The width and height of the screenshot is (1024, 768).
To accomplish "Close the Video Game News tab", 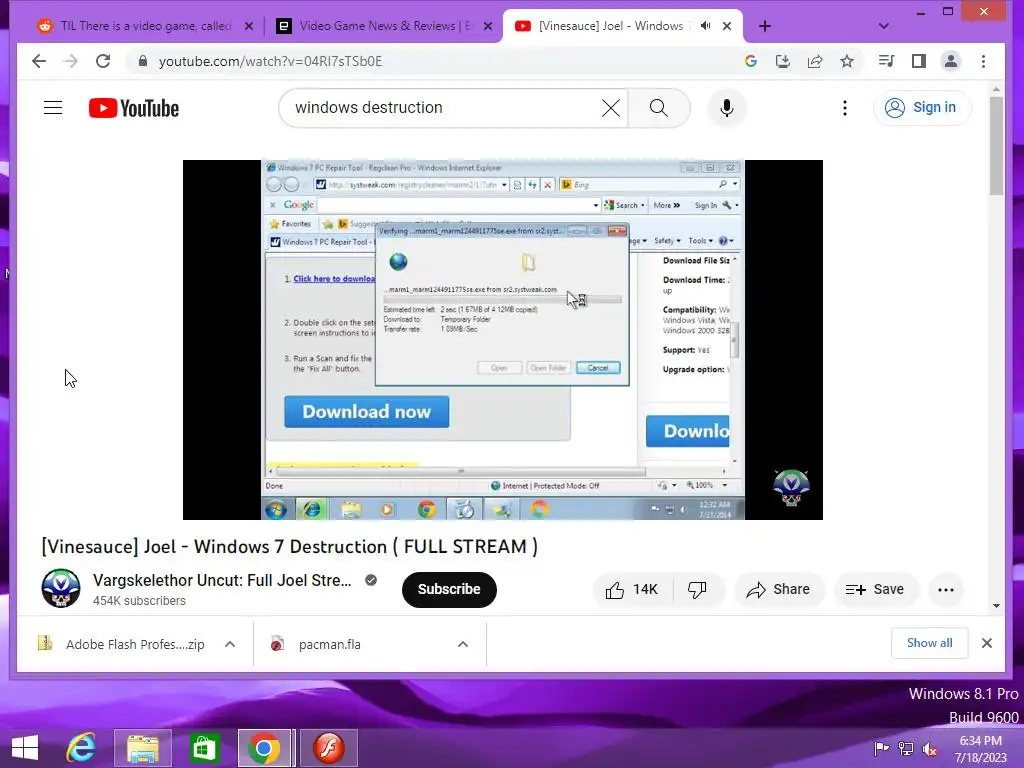I will point(488,26).
